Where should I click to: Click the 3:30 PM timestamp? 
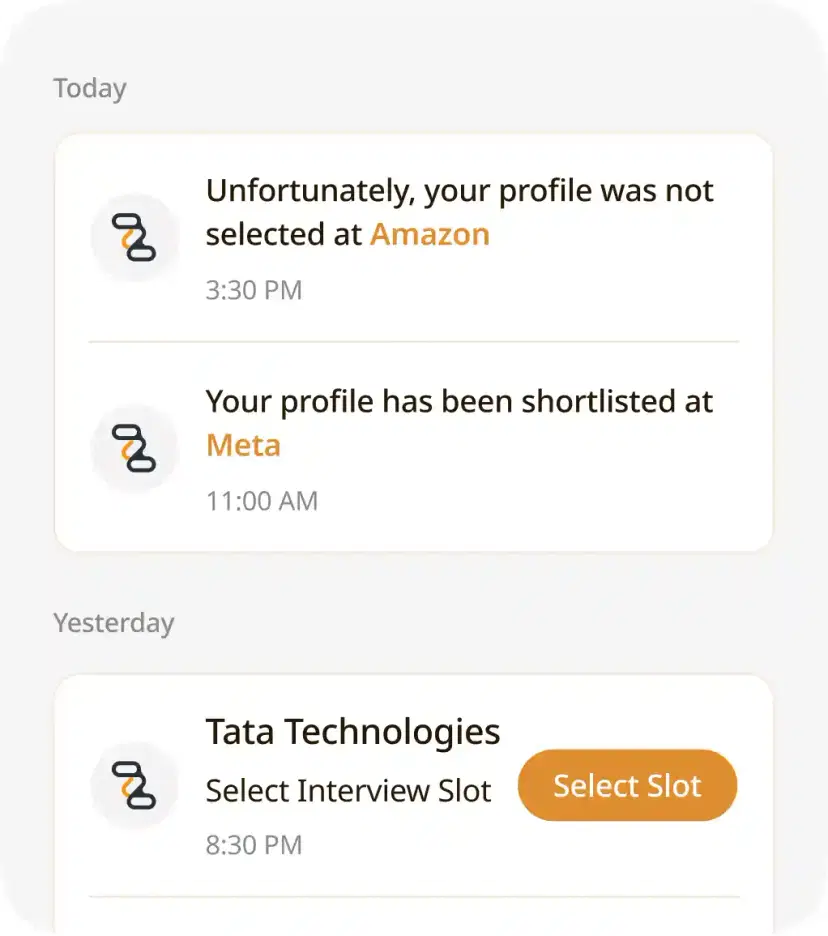coord(254,291)
